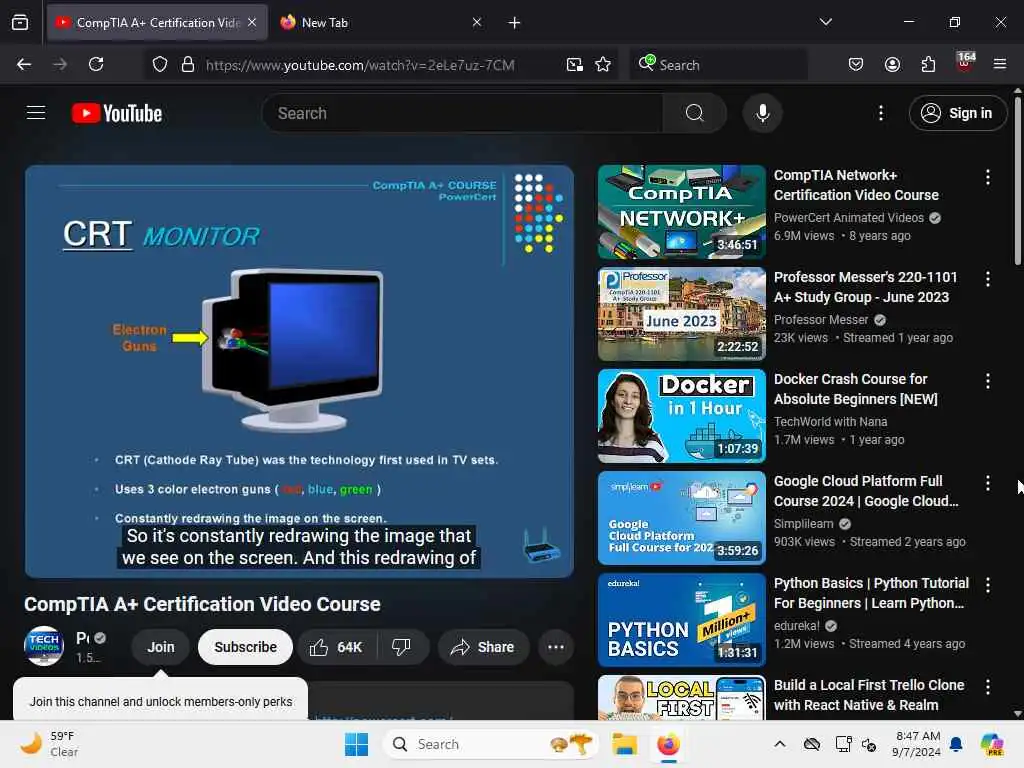Click the taskbar Search box

(x=491, y=744)
